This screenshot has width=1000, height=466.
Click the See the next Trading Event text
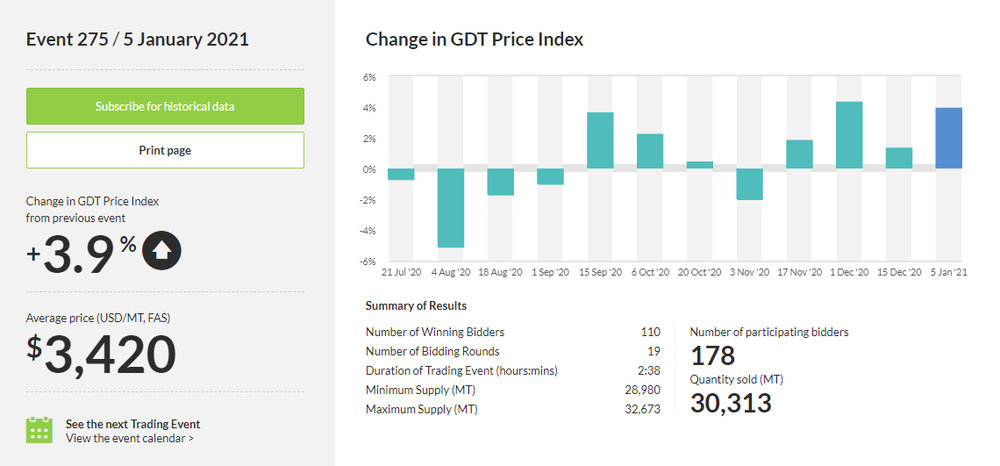132,423
